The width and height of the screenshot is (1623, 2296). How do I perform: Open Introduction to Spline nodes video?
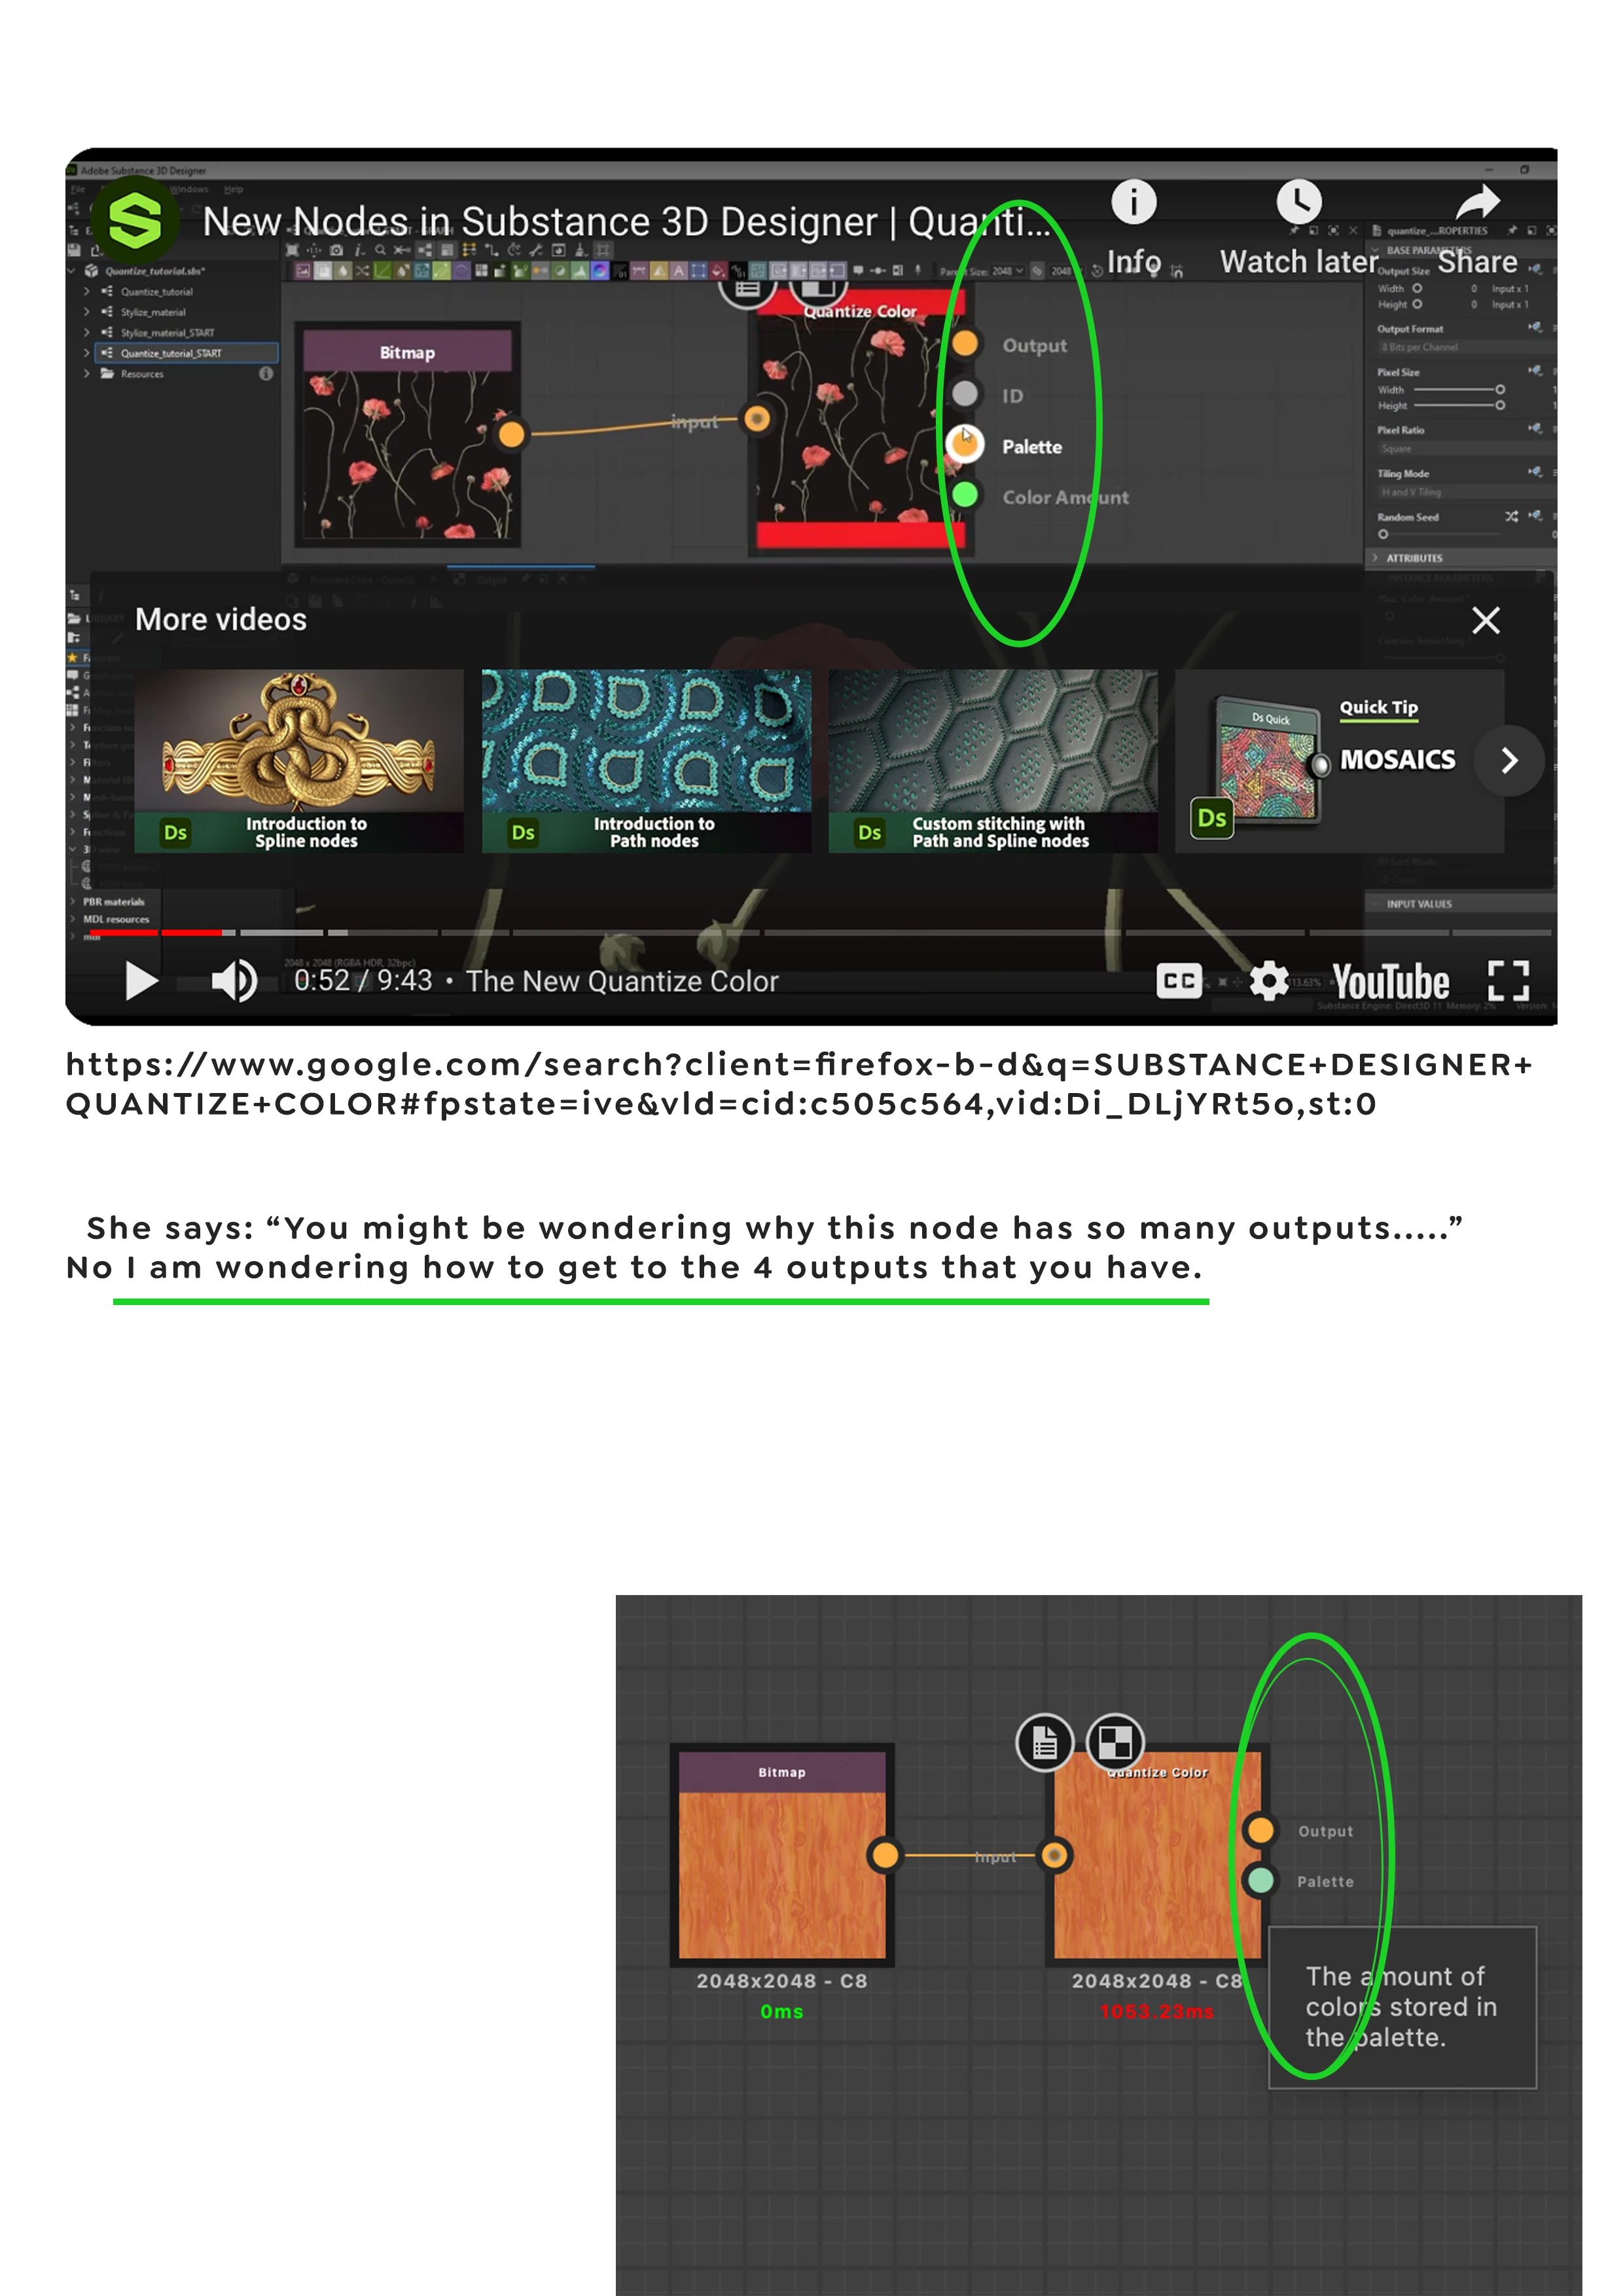coord(299,760)
